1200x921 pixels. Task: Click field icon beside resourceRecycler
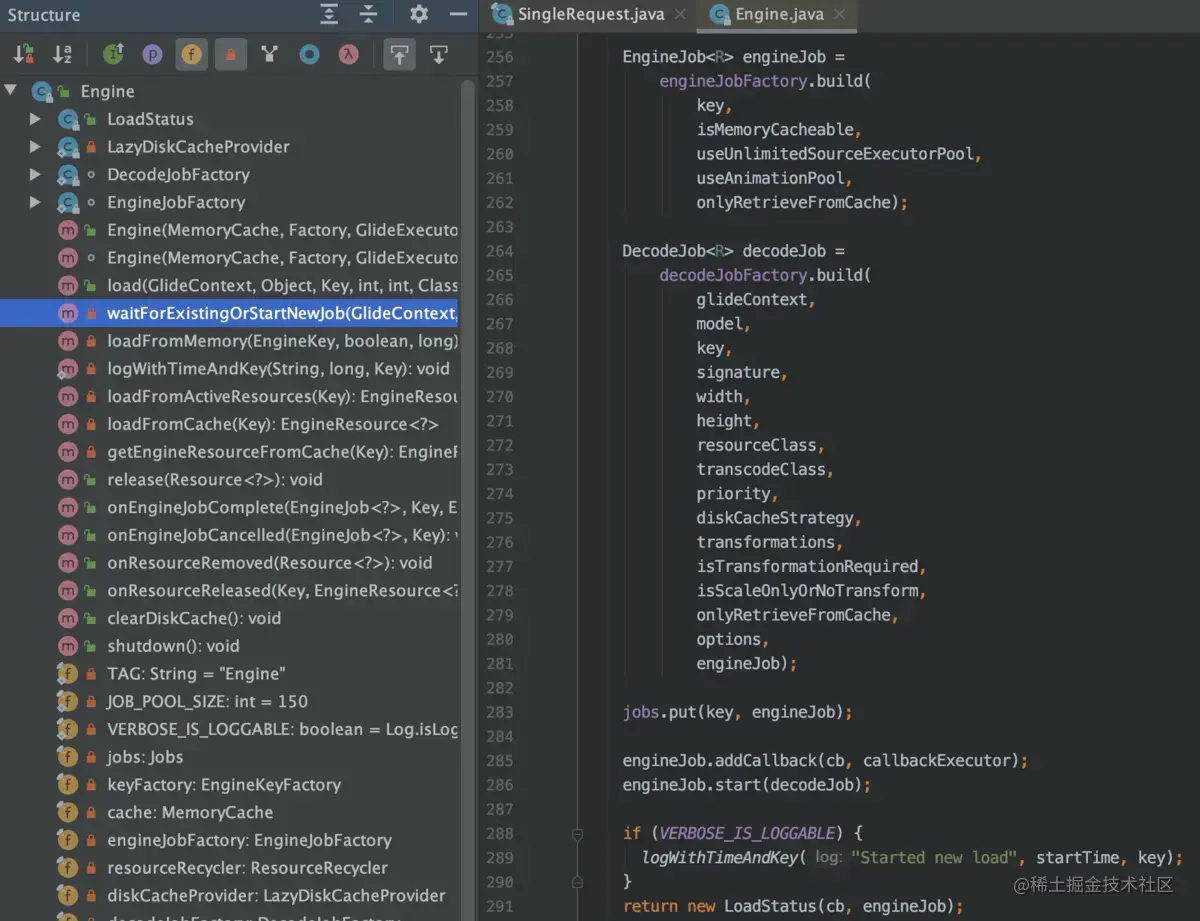point(67,868)
